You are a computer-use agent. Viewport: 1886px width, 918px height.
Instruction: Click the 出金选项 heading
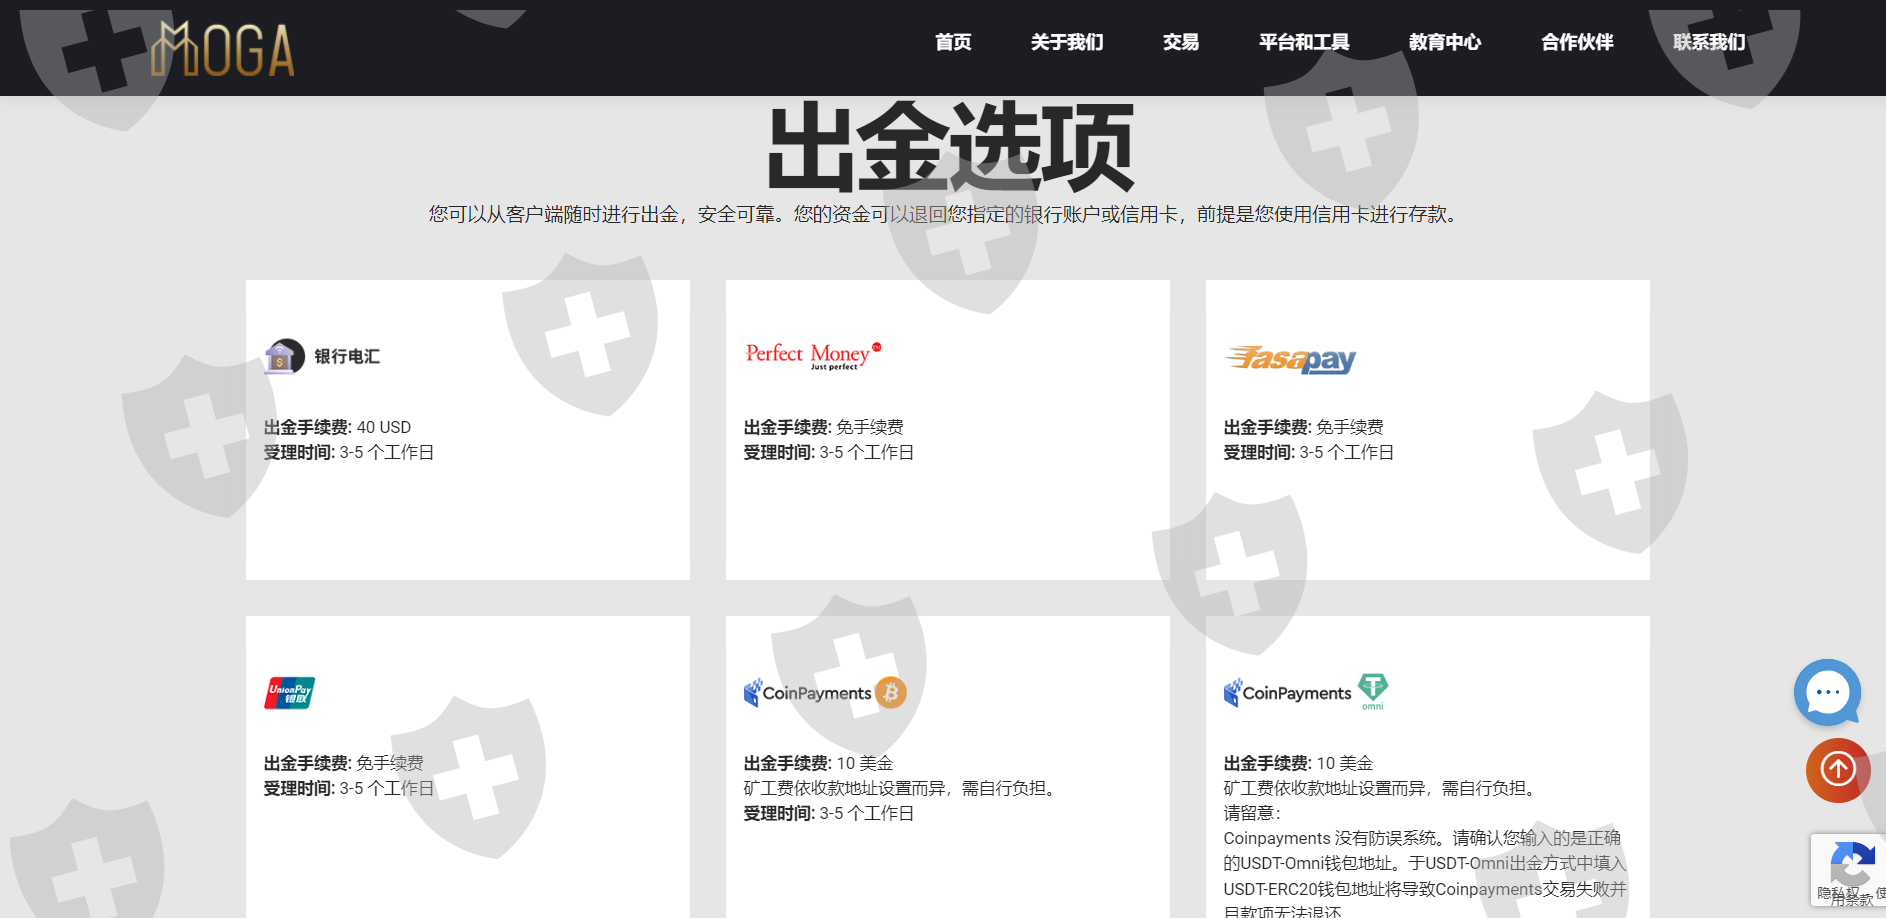(951, 148)
